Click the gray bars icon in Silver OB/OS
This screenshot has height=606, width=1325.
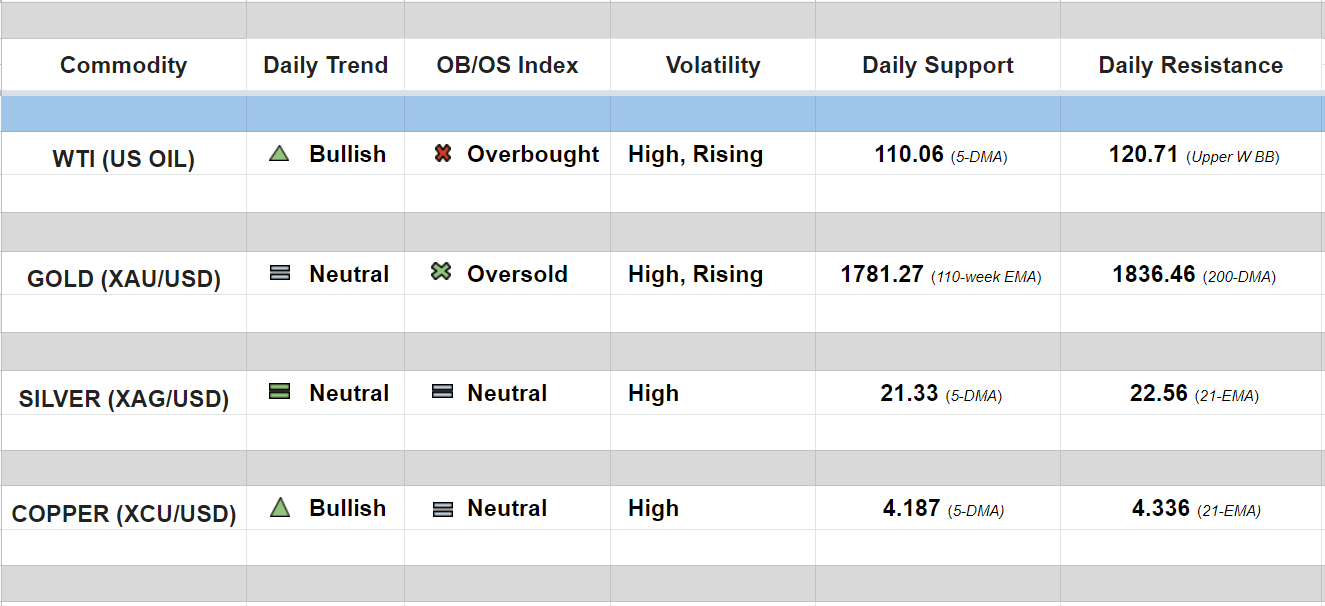(x=442, y=393)
